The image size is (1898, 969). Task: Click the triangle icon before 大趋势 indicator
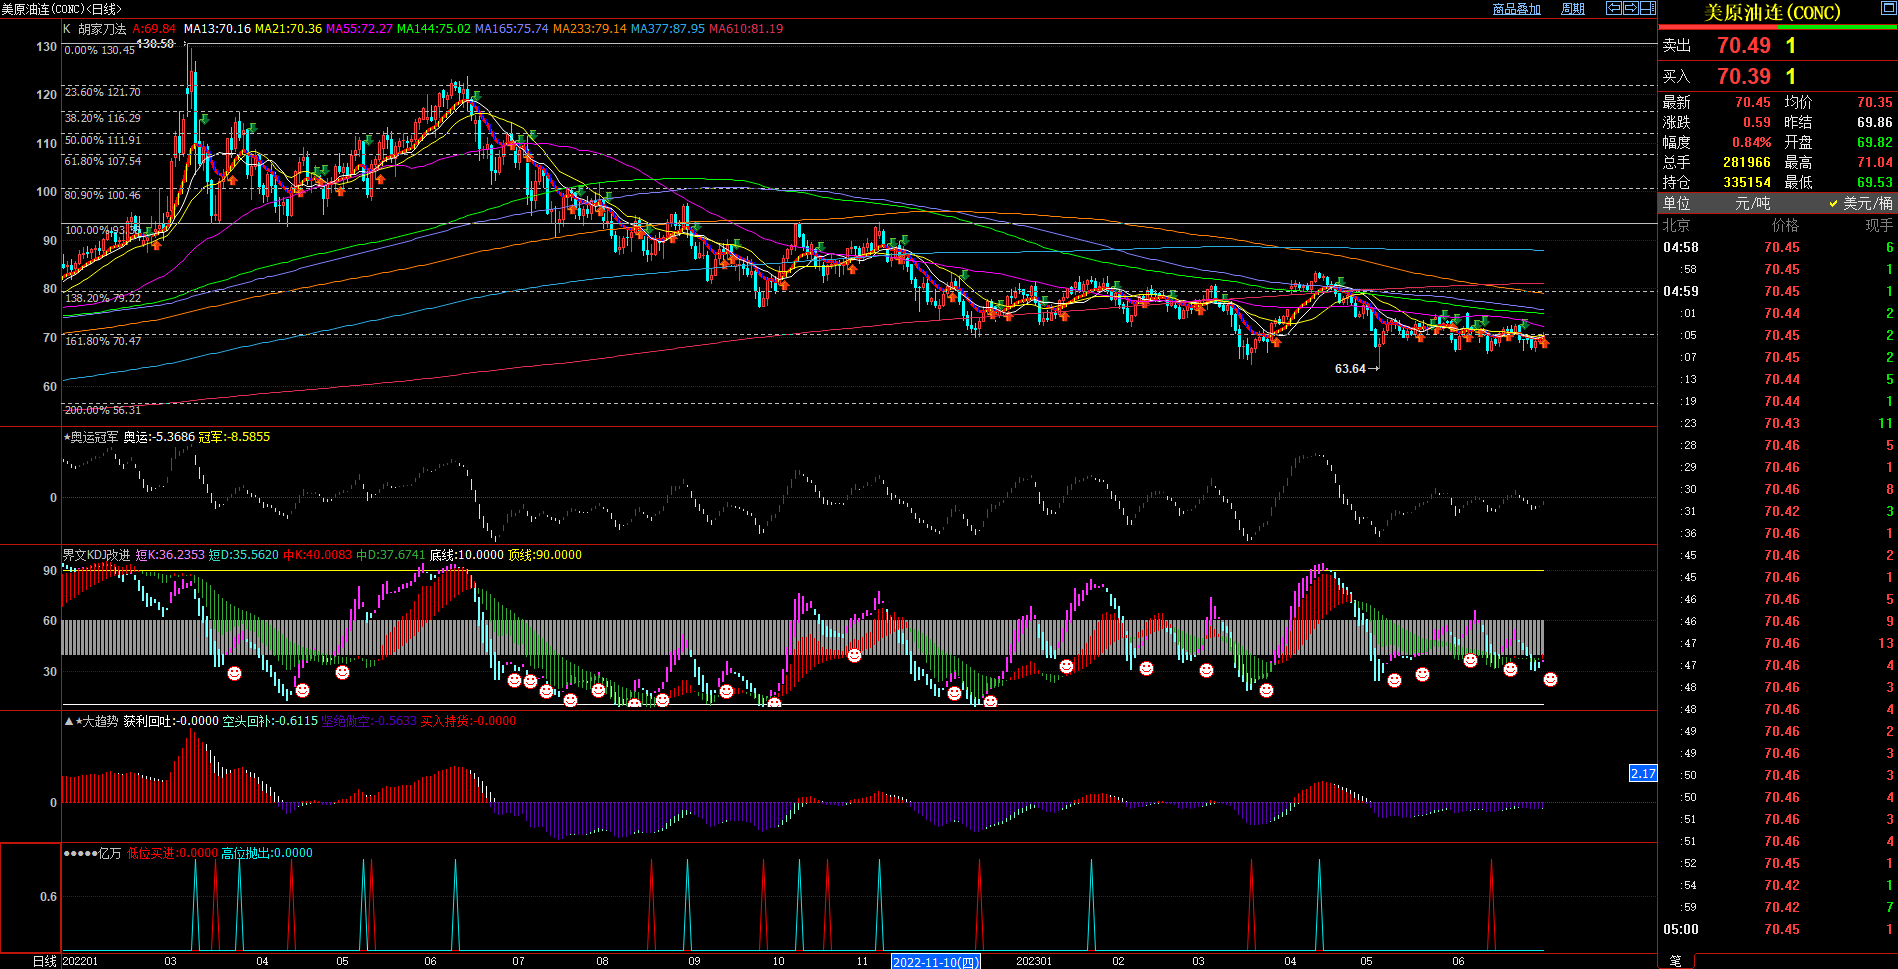(68, 721)
